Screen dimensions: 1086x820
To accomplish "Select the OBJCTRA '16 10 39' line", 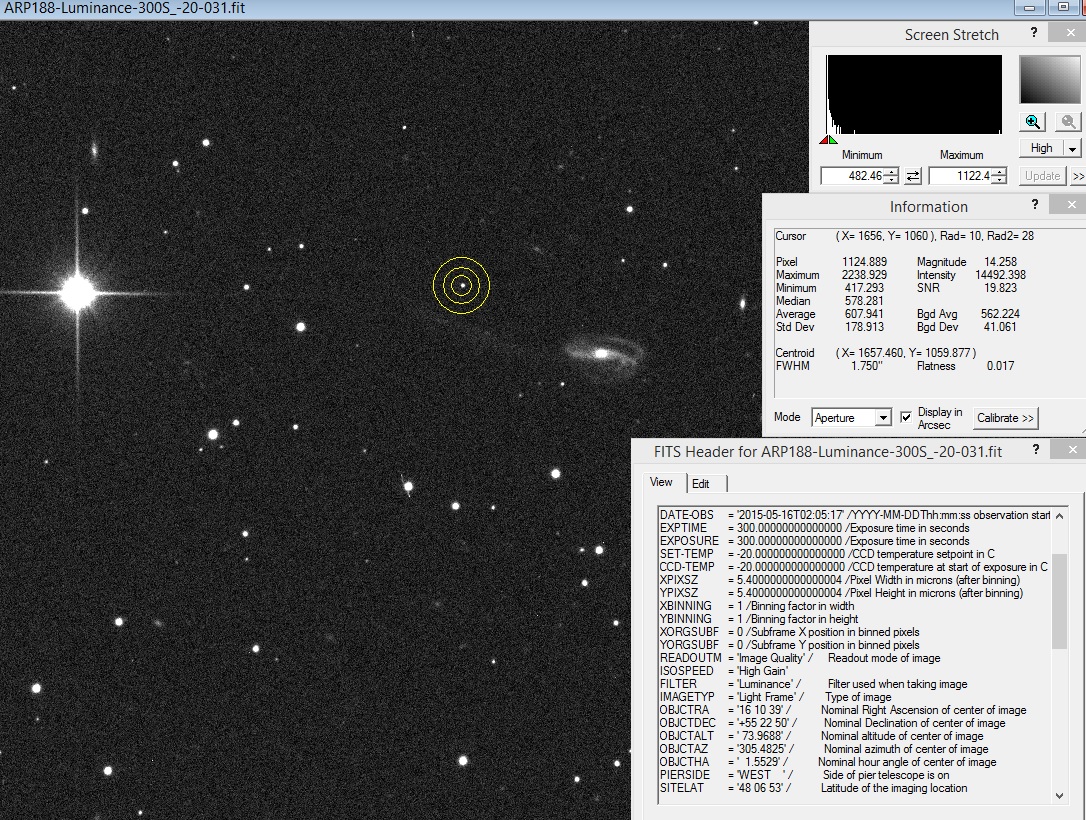I will click(843, 710).
